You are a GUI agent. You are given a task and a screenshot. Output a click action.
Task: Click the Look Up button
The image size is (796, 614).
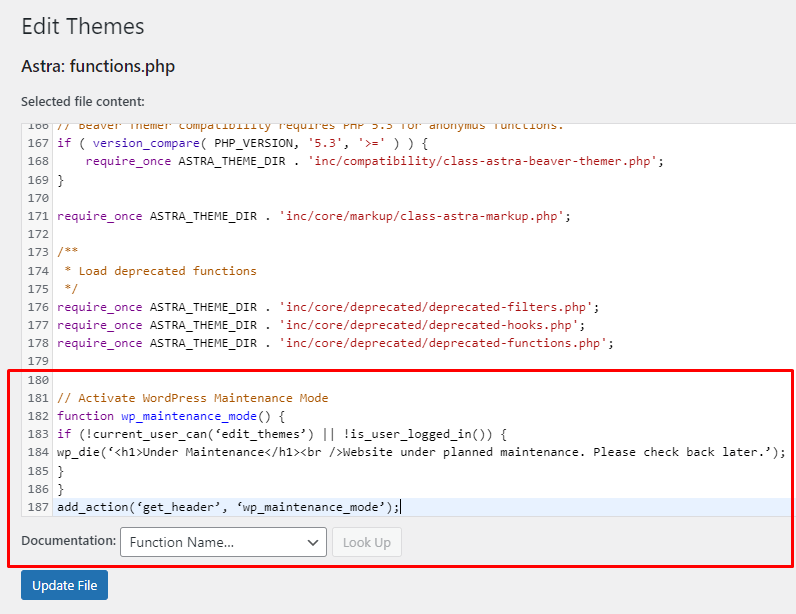pyautogui.click(x=367, y=542)
